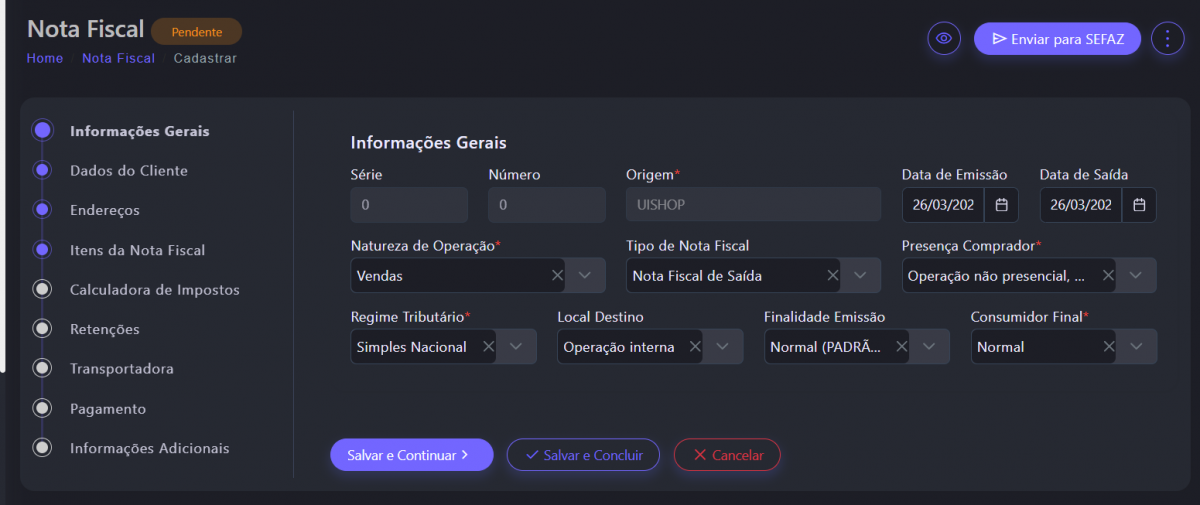Screen dimensions: 1200x505
Task: Clear the Nota Fiscal de Saída selection
Action: tap(833, 275)
